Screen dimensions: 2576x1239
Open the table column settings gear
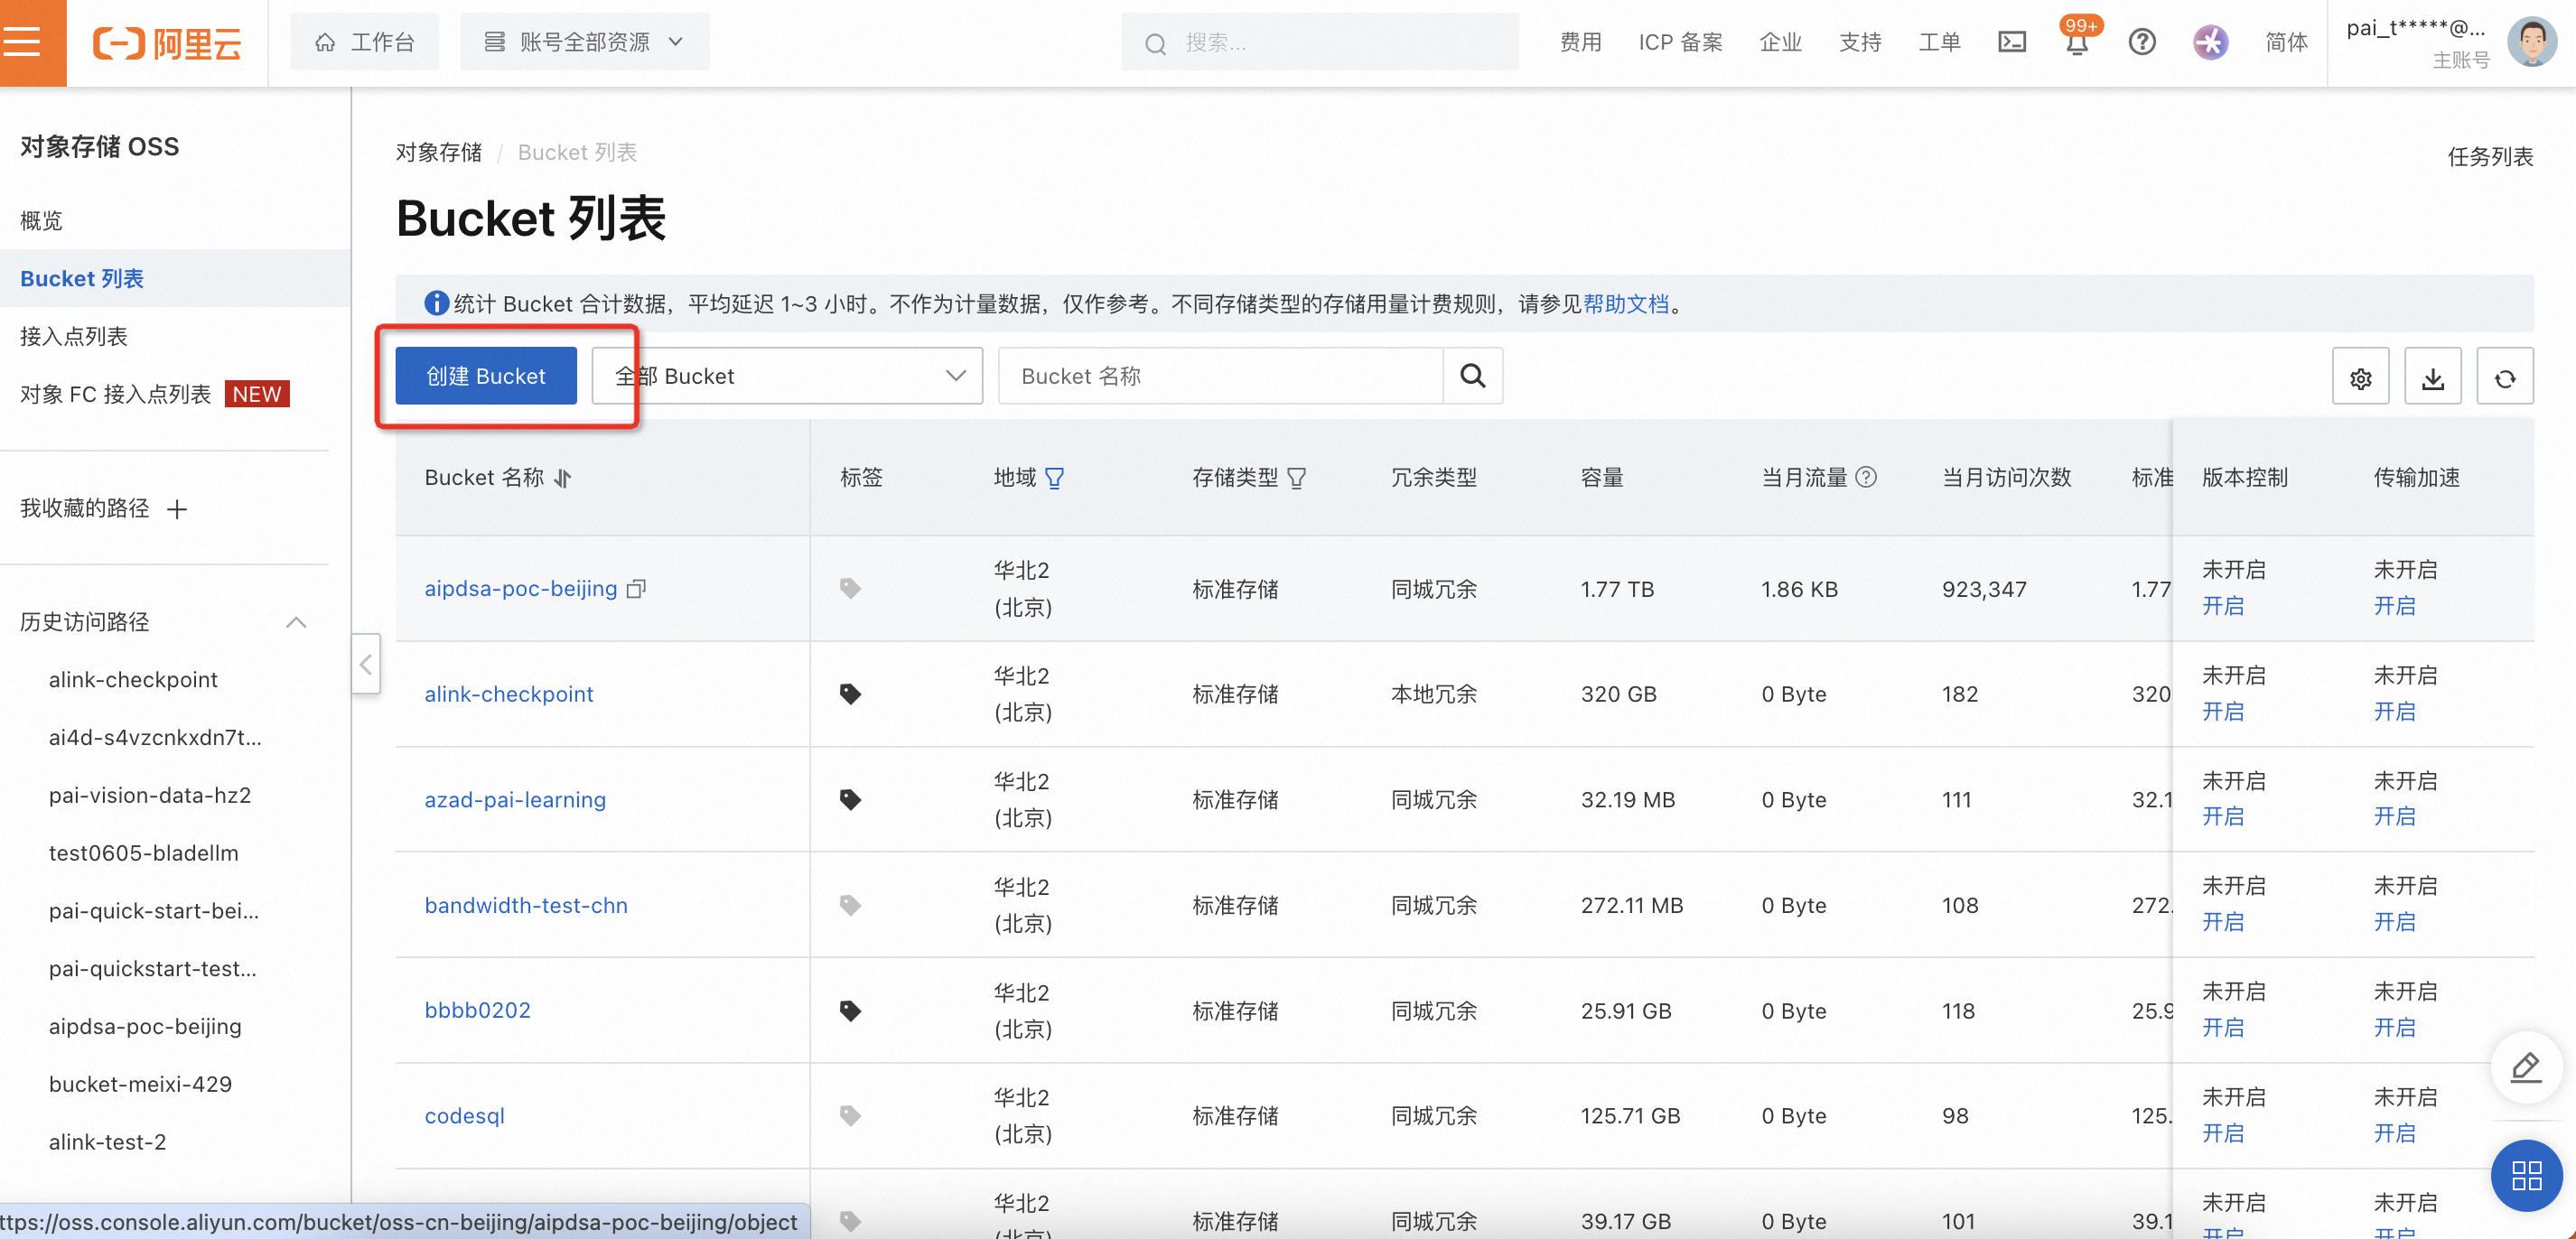(2360, 377)
